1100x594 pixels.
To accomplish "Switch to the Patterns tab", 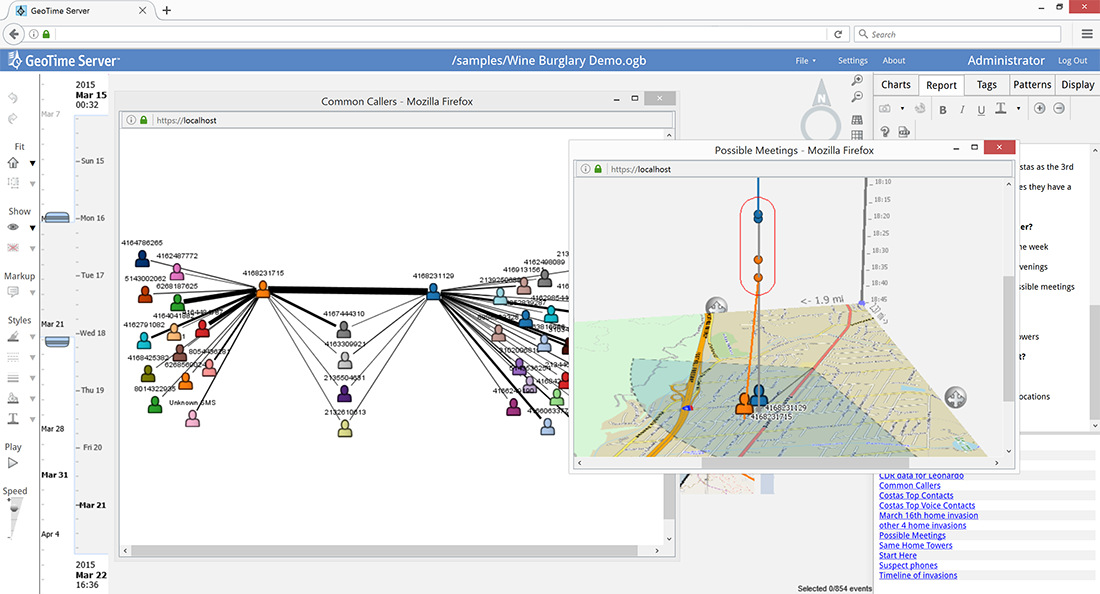I will pyautogui.click(x=1032, y=84).
